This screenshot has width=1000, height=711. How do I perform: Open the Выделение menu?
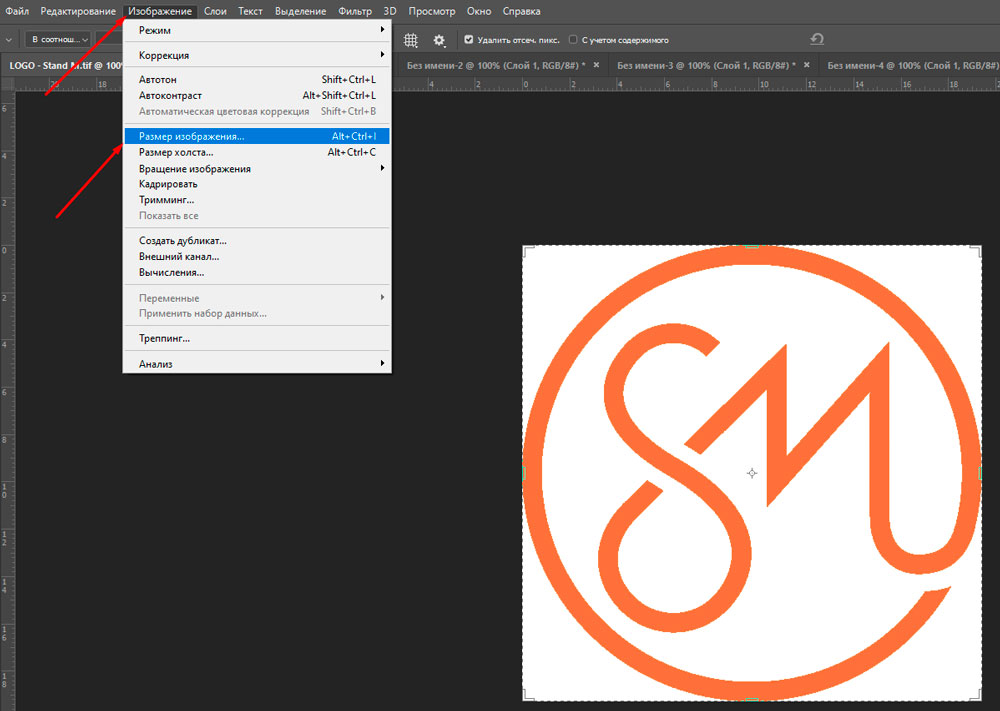[x=300, y=11]
